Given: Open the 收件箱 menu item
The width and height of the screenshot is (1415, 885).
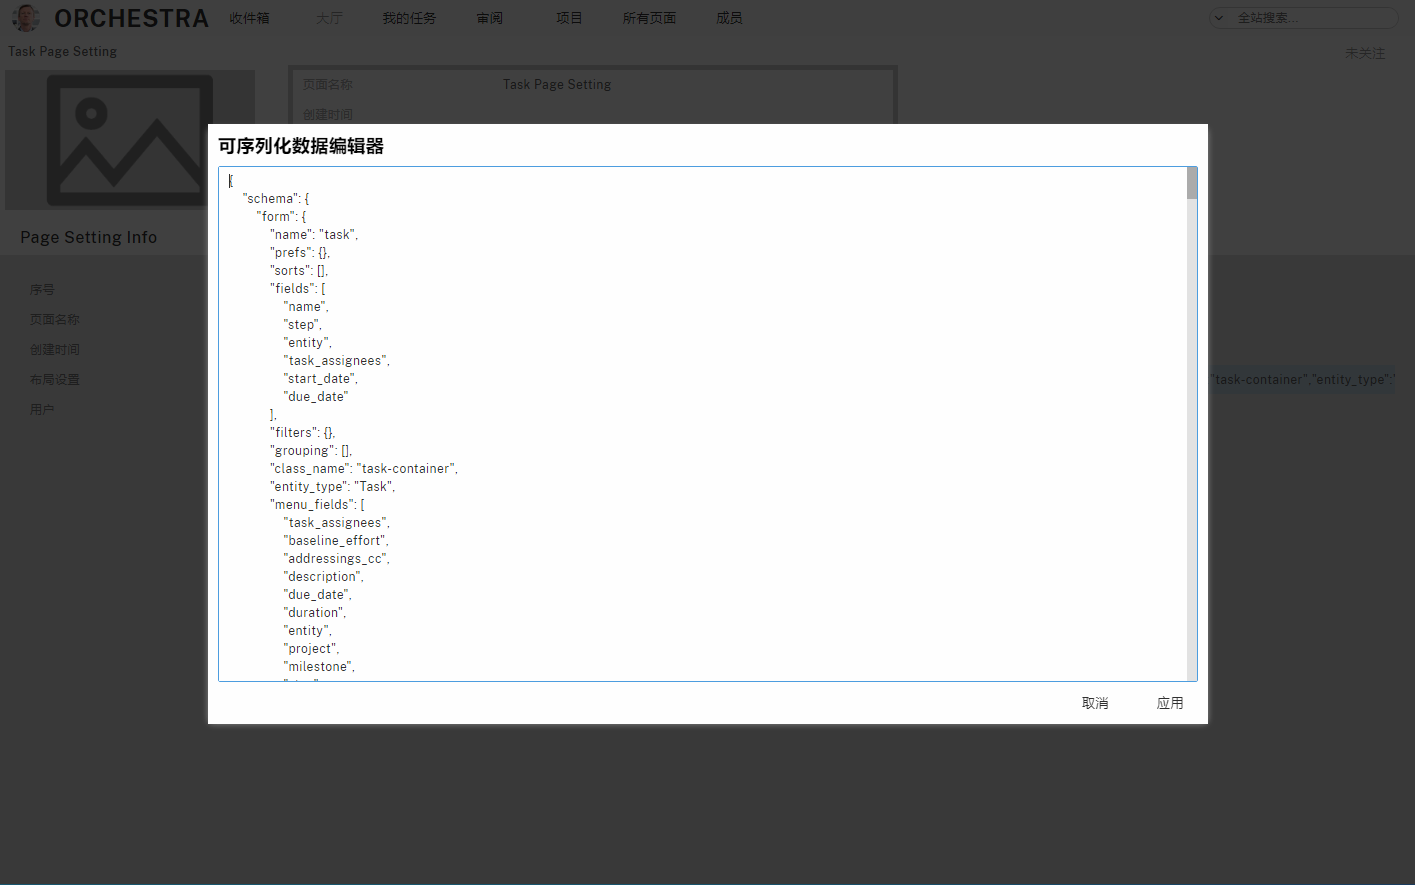Looking at the screenshot, I should pos(249,18).
